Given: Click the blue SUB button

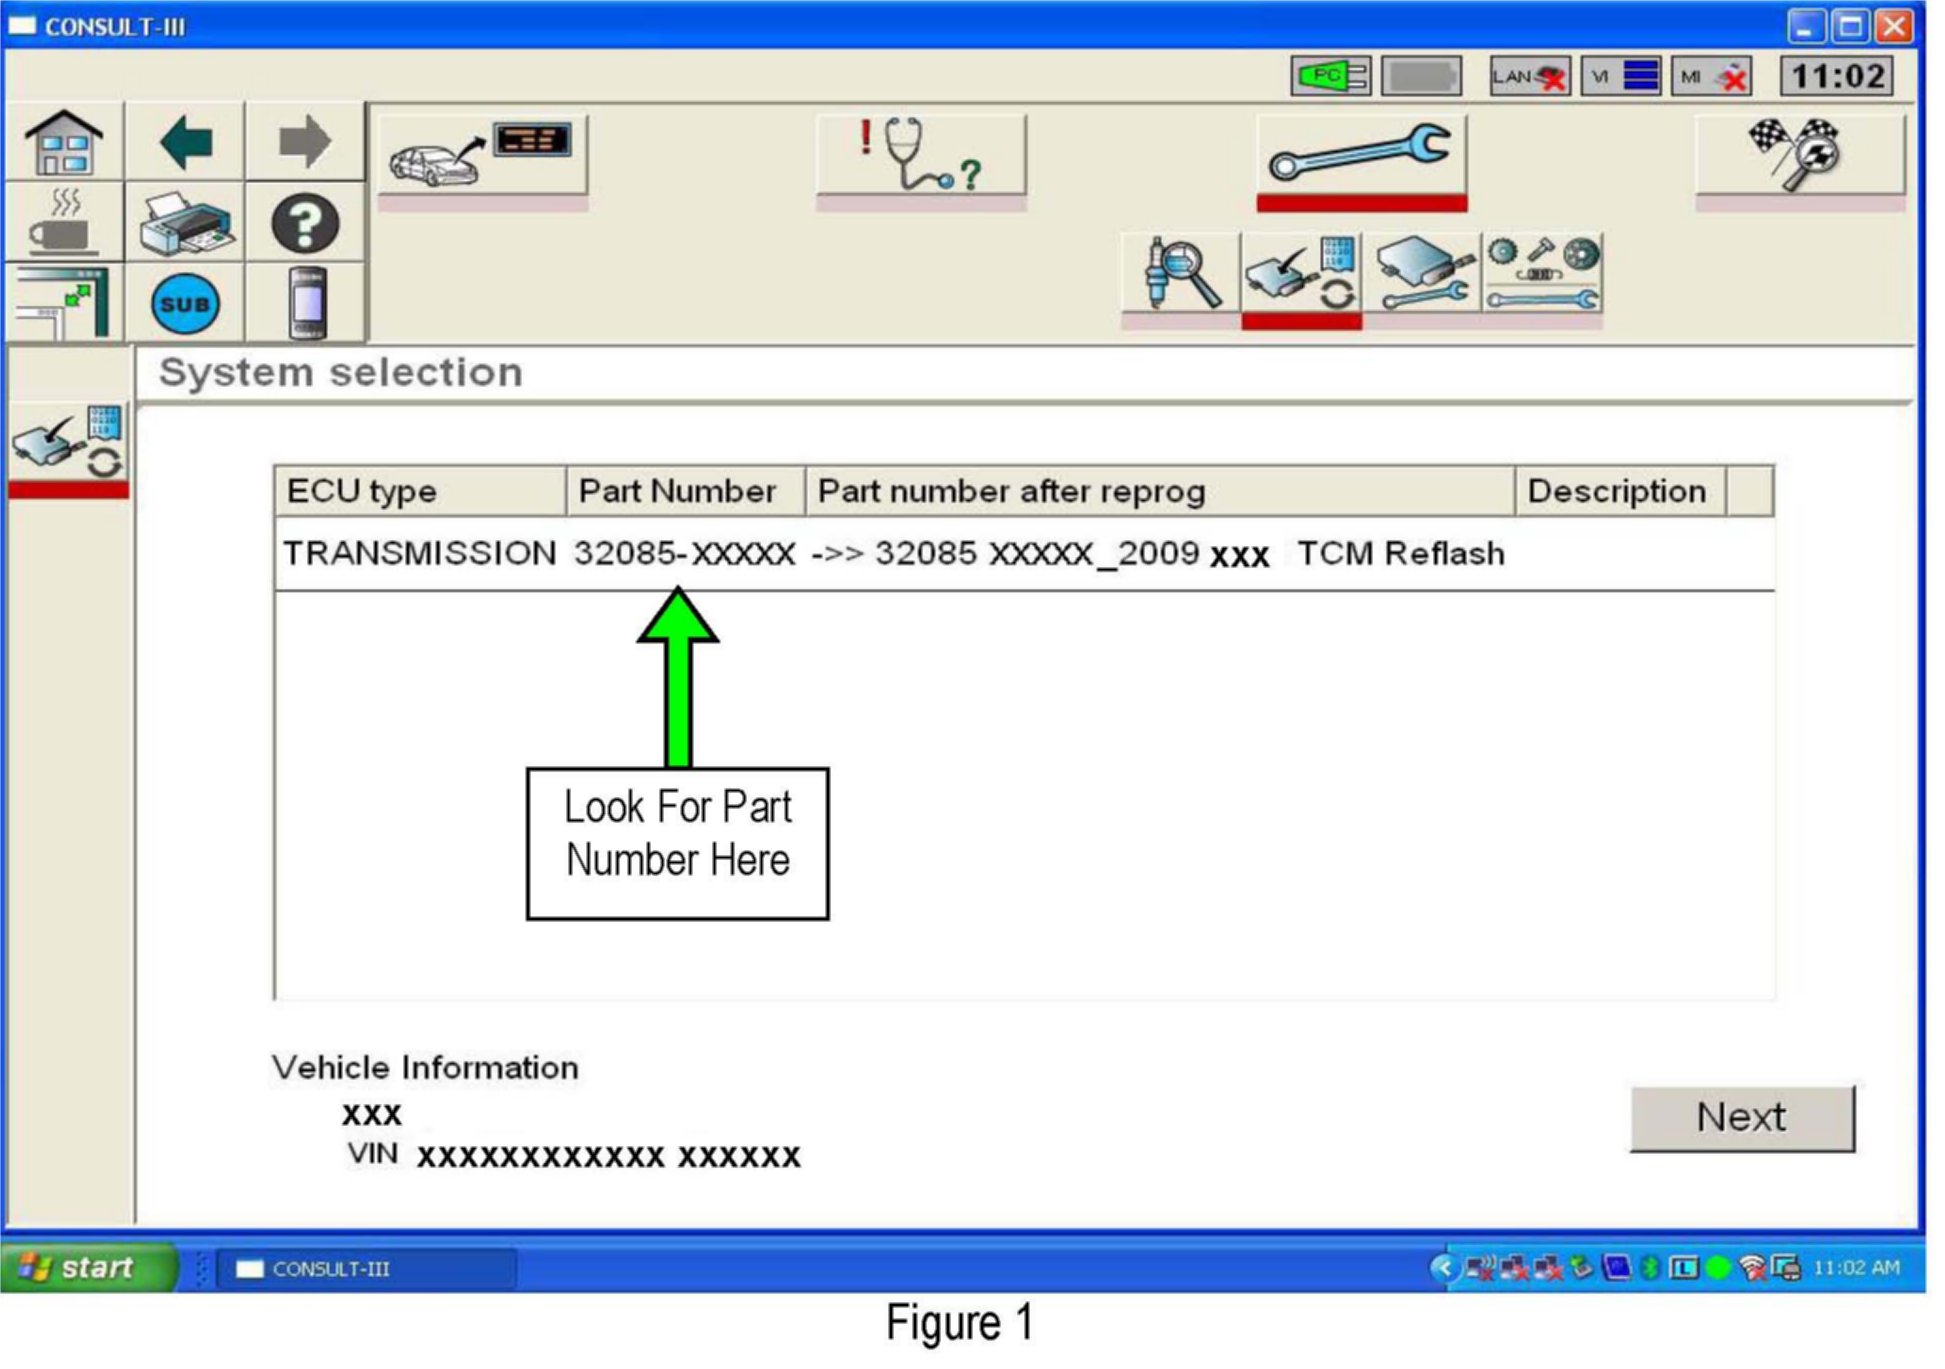Looking at the screenshot, I should point(185,303).
